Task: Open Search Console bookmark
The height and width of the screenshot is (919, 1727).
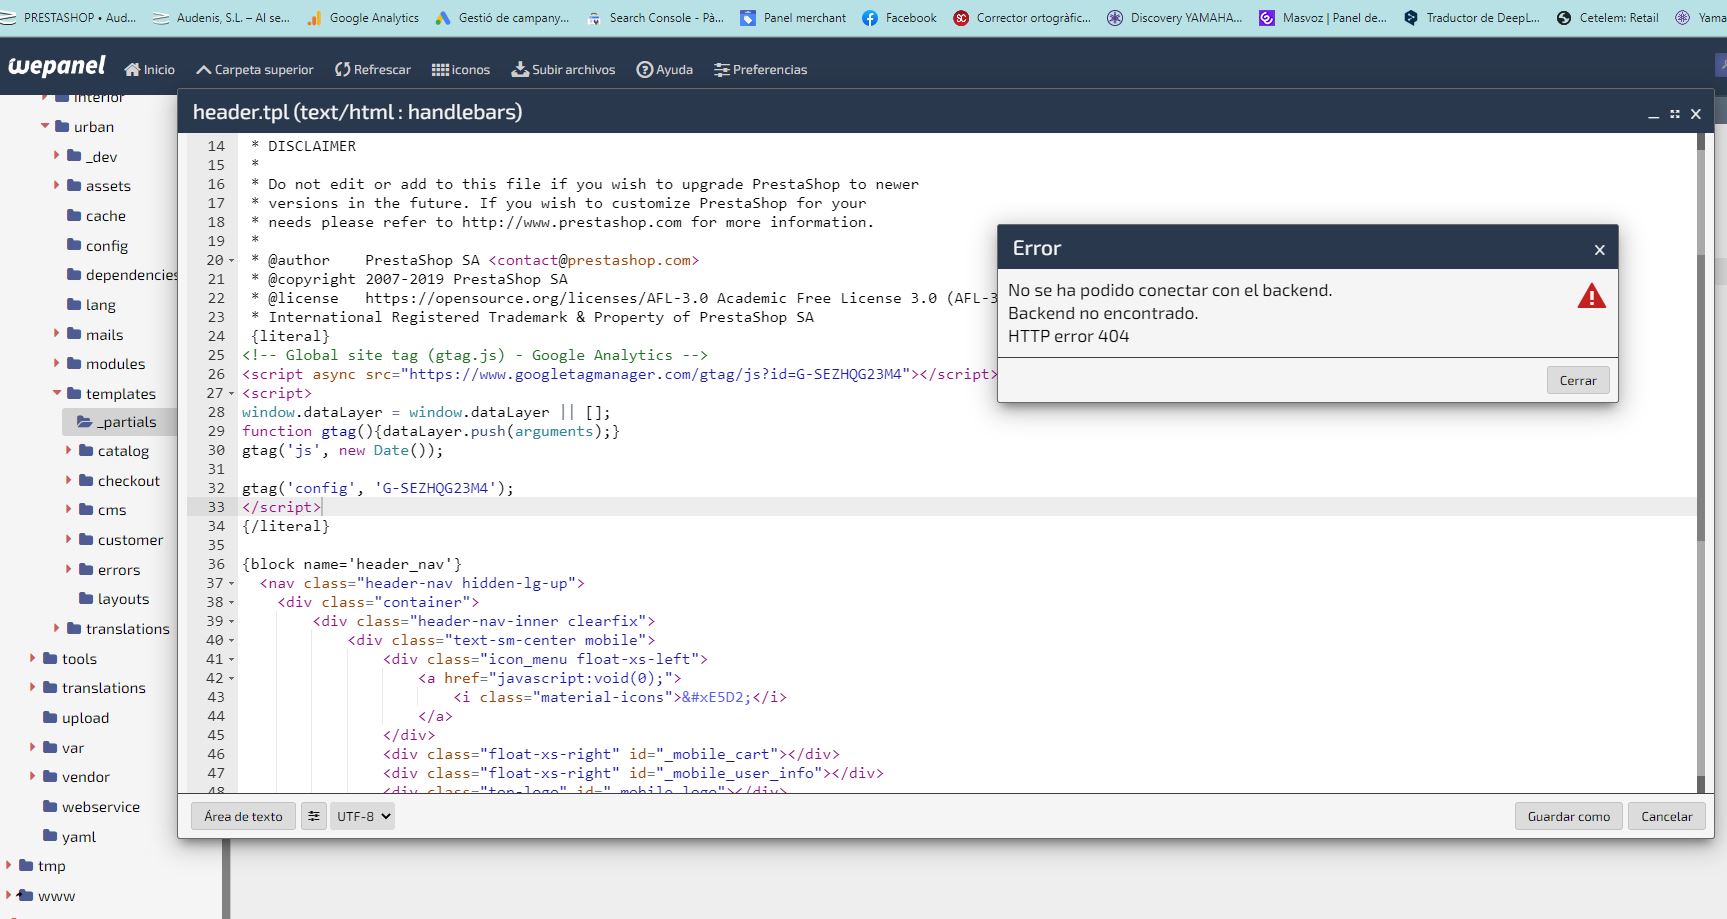Action: tap(656, 18)
